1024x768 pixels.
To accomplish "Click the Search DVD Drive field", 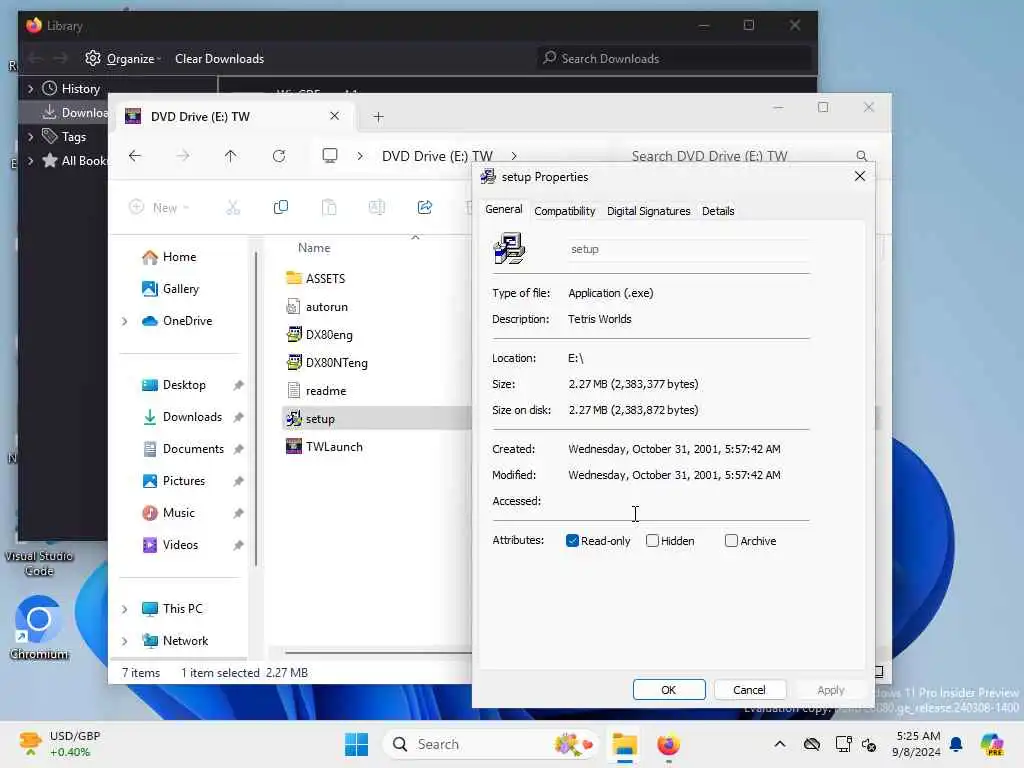I will (x=750, y=156).
